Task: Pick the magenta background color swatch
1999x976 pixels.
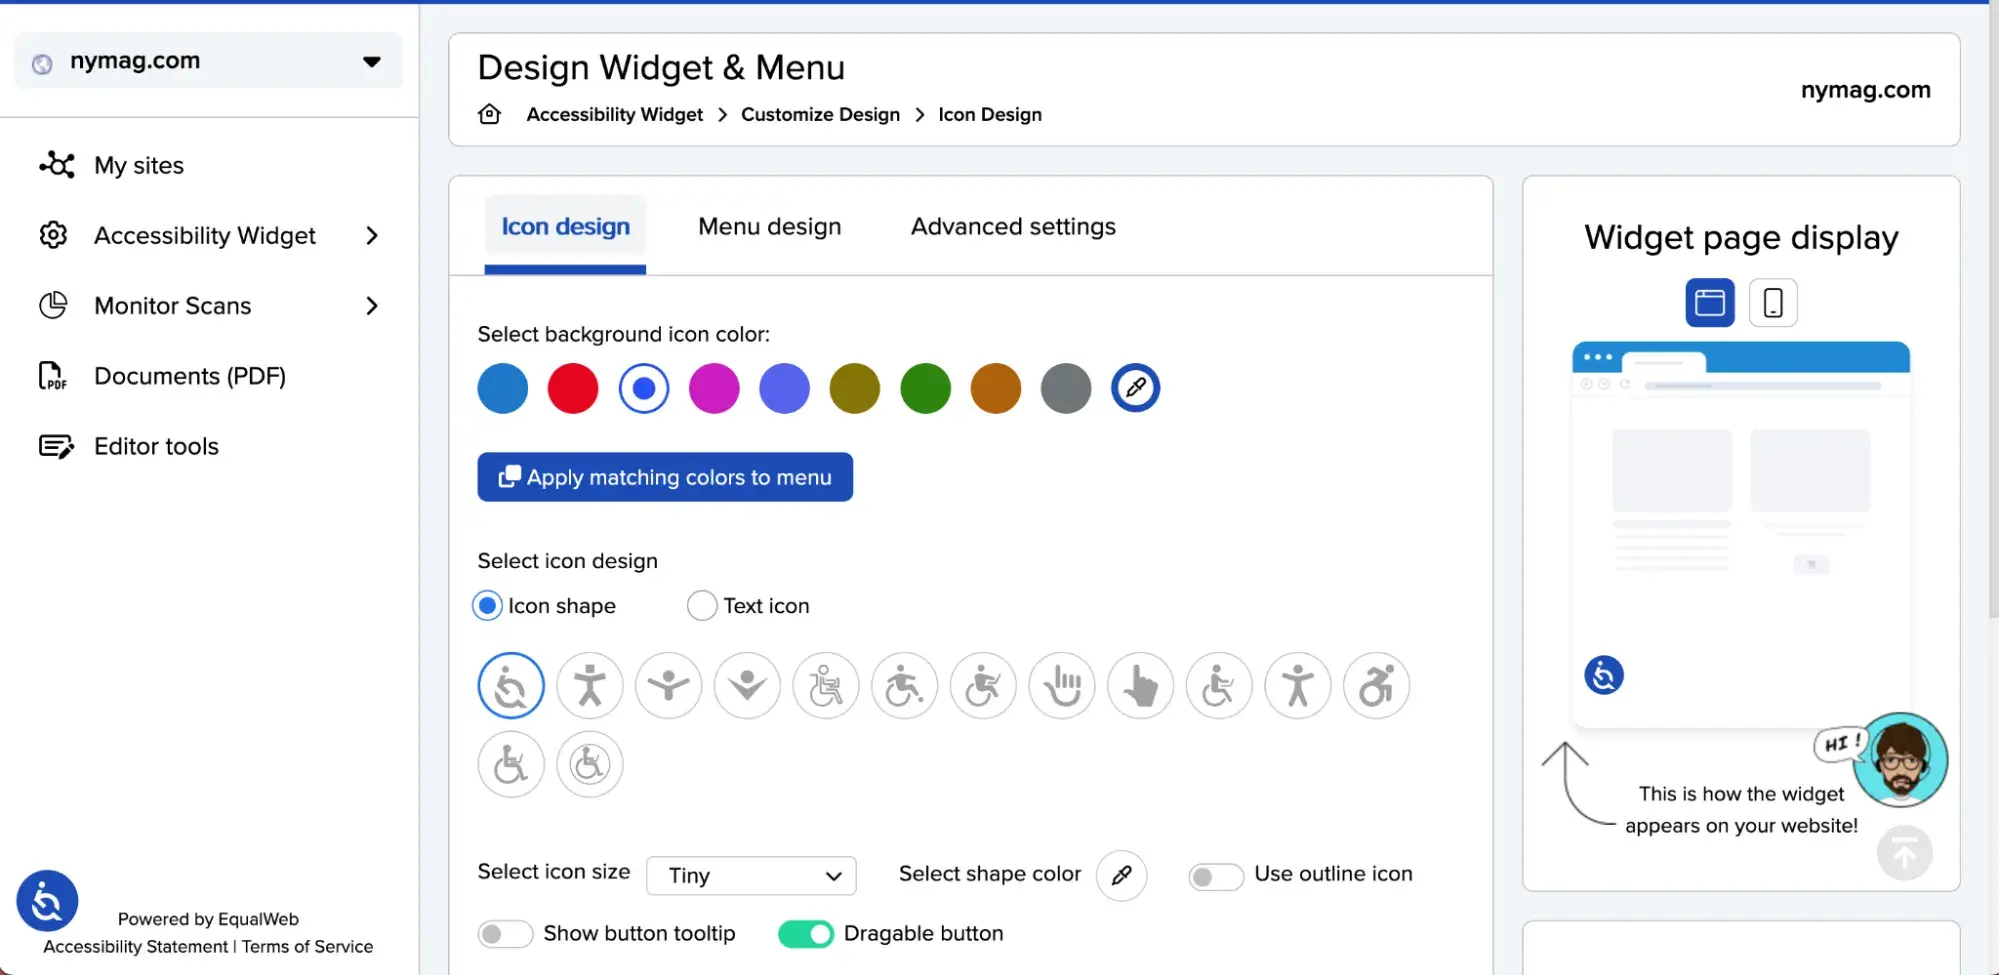Action: coord(714,388)
